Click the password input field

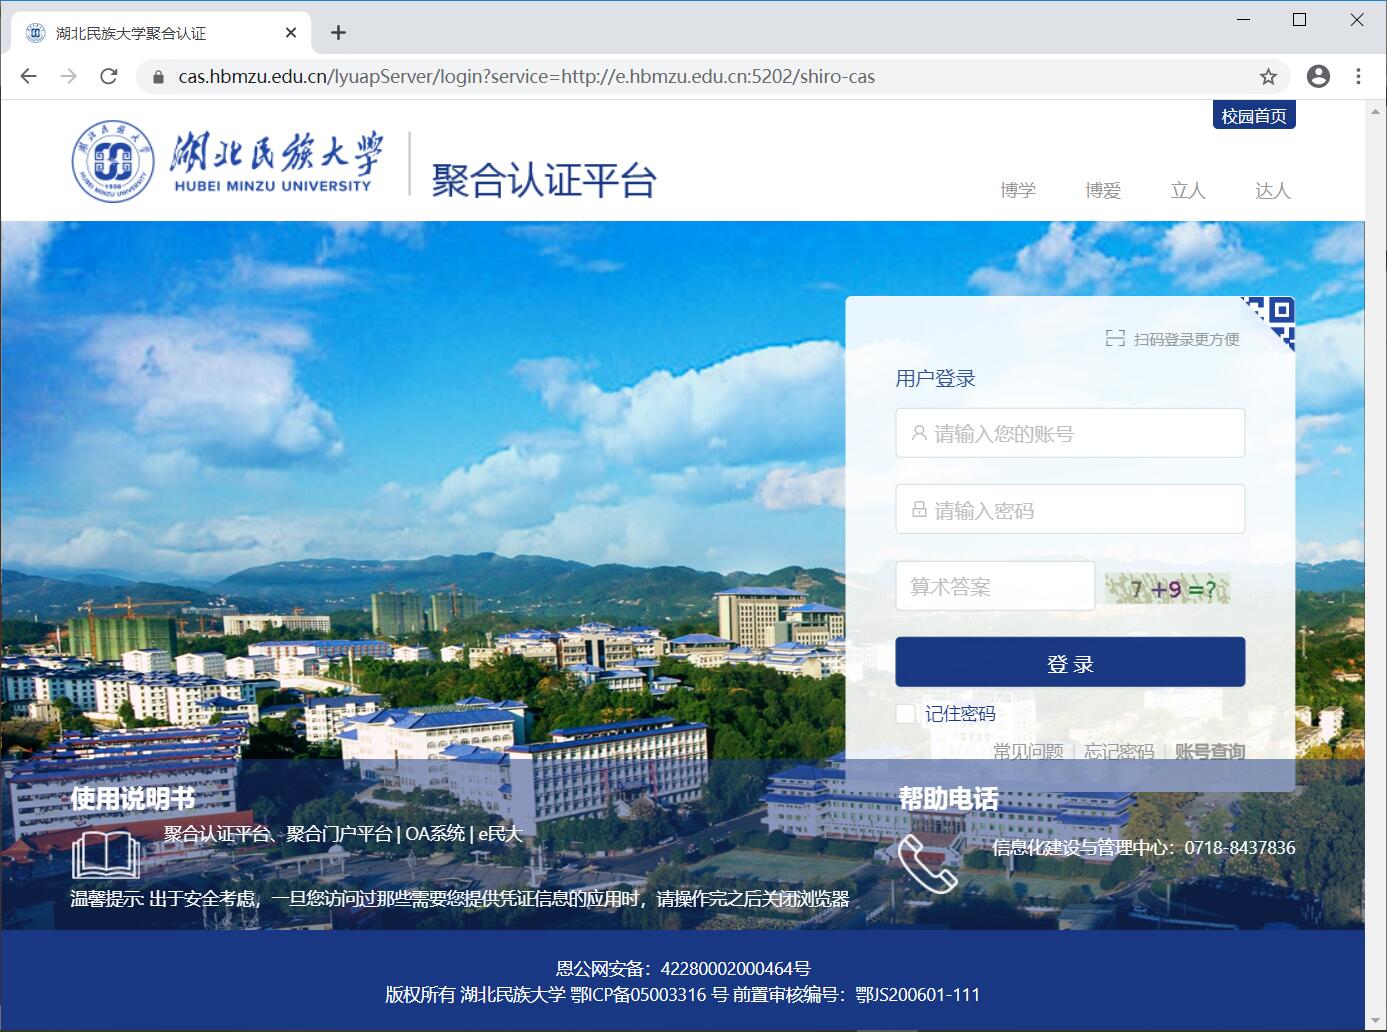click(1069, 510)
